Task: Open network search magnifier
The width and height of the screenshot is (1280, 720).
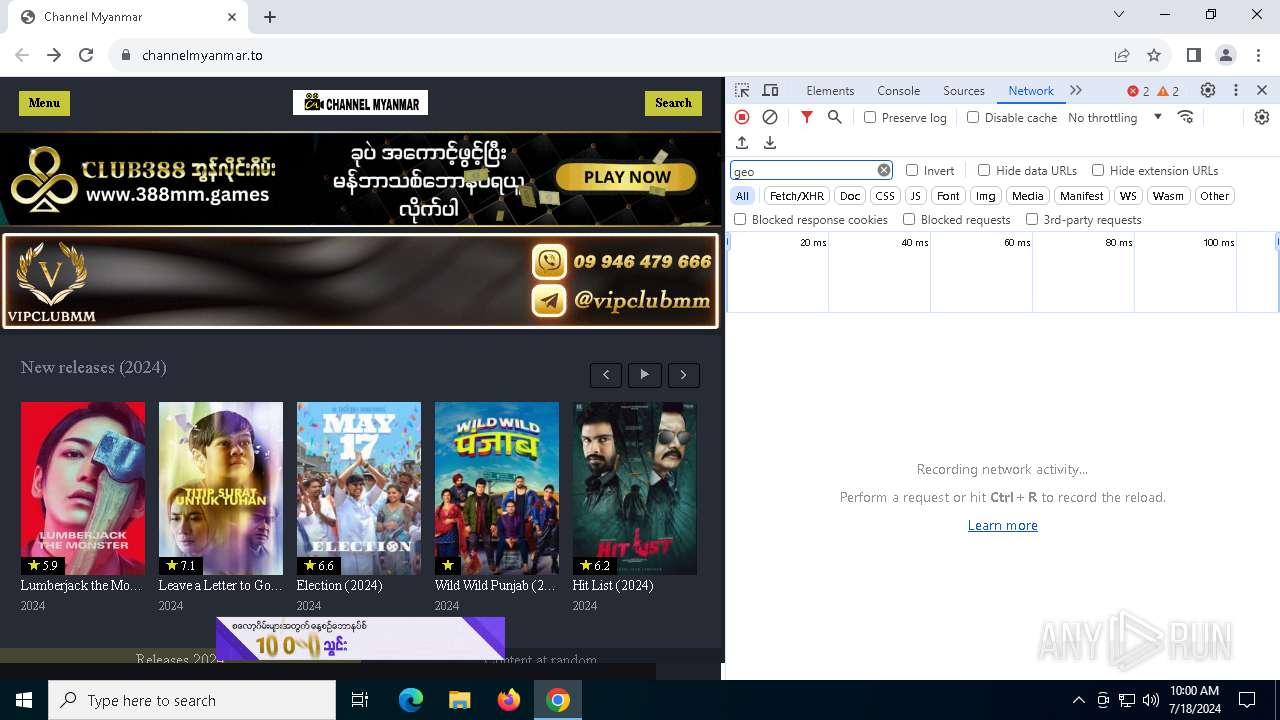Action: pos(835,117)
